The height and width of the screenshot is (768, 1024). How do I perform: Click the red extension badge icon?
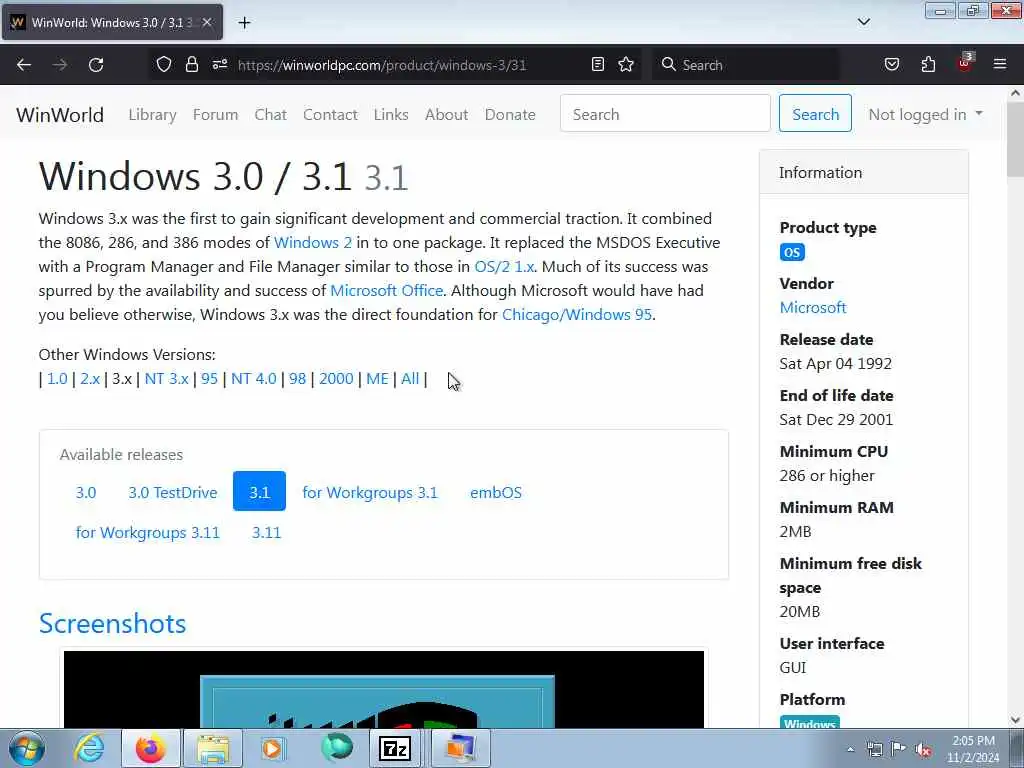tap(965, 63)
